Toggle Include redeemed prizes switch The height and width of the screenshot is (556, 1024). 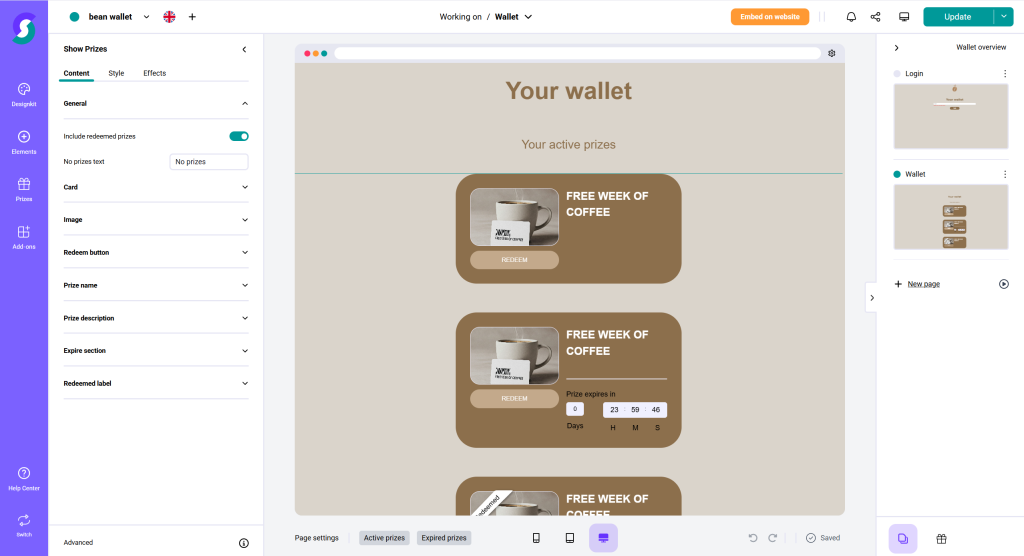click(239, 136)
